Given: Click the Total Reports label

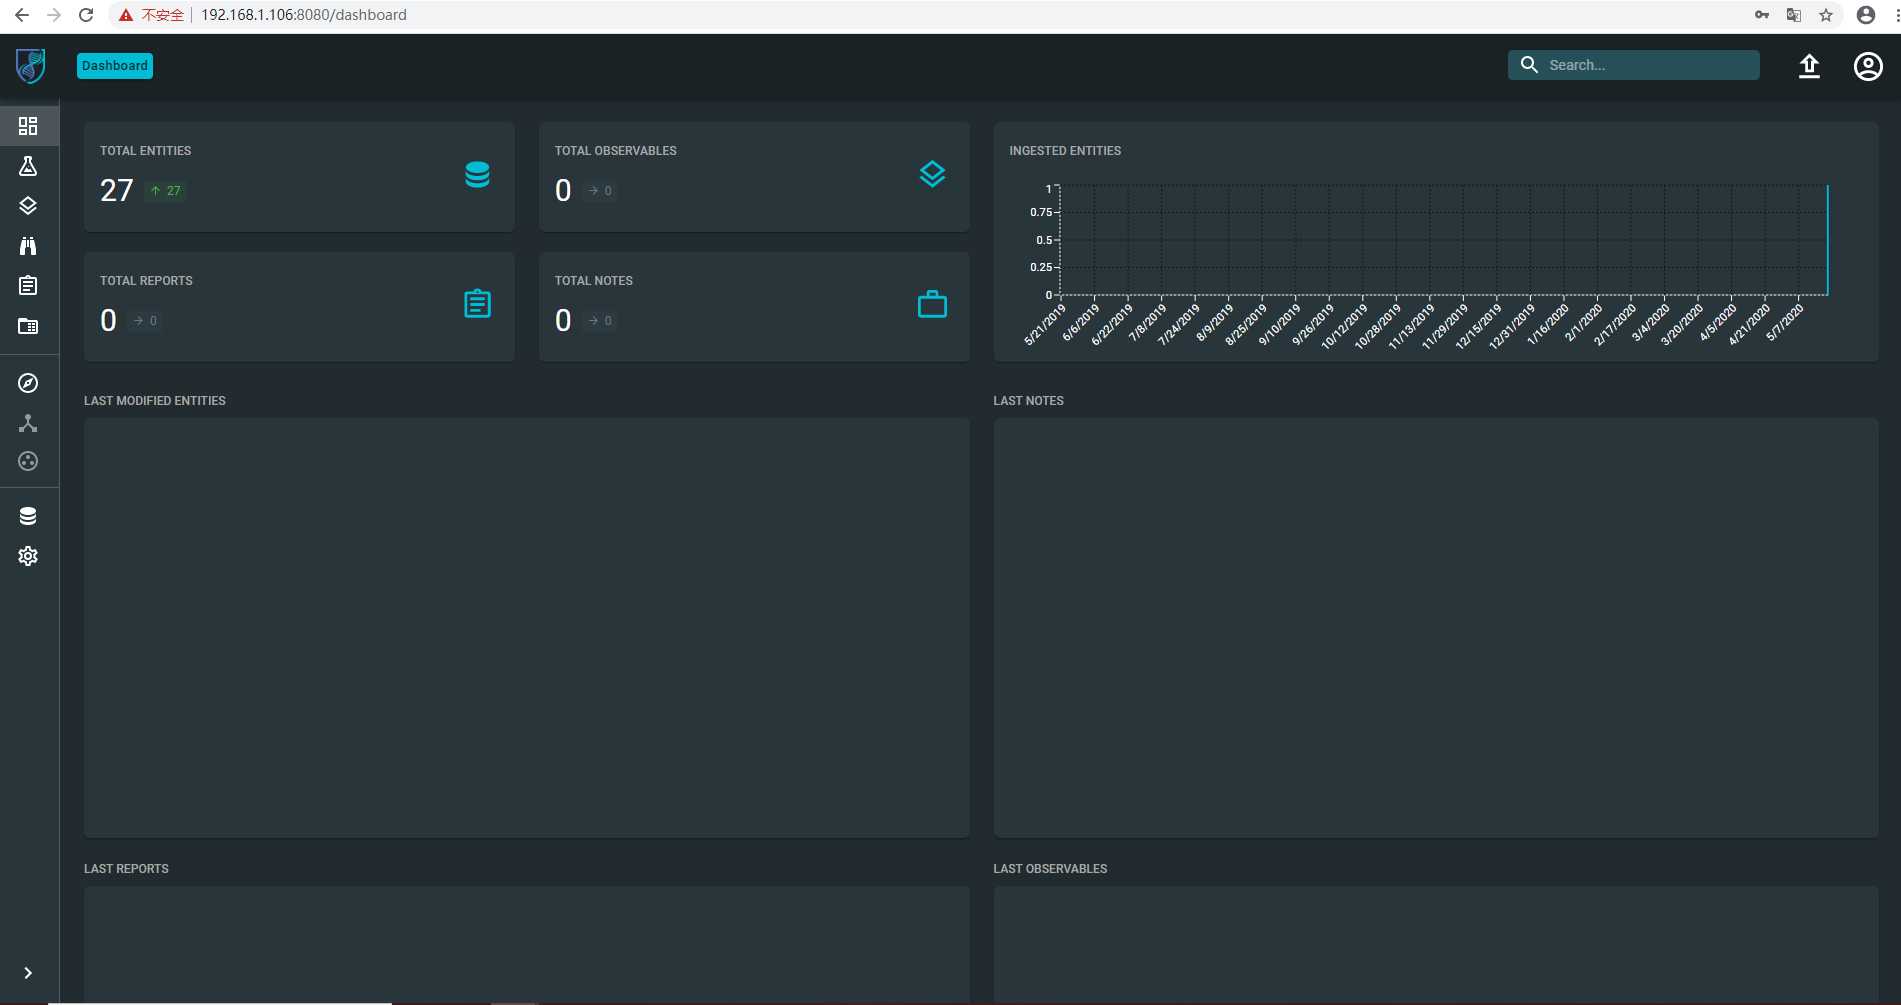Looking at the screenshot, I should pos(146,281).
